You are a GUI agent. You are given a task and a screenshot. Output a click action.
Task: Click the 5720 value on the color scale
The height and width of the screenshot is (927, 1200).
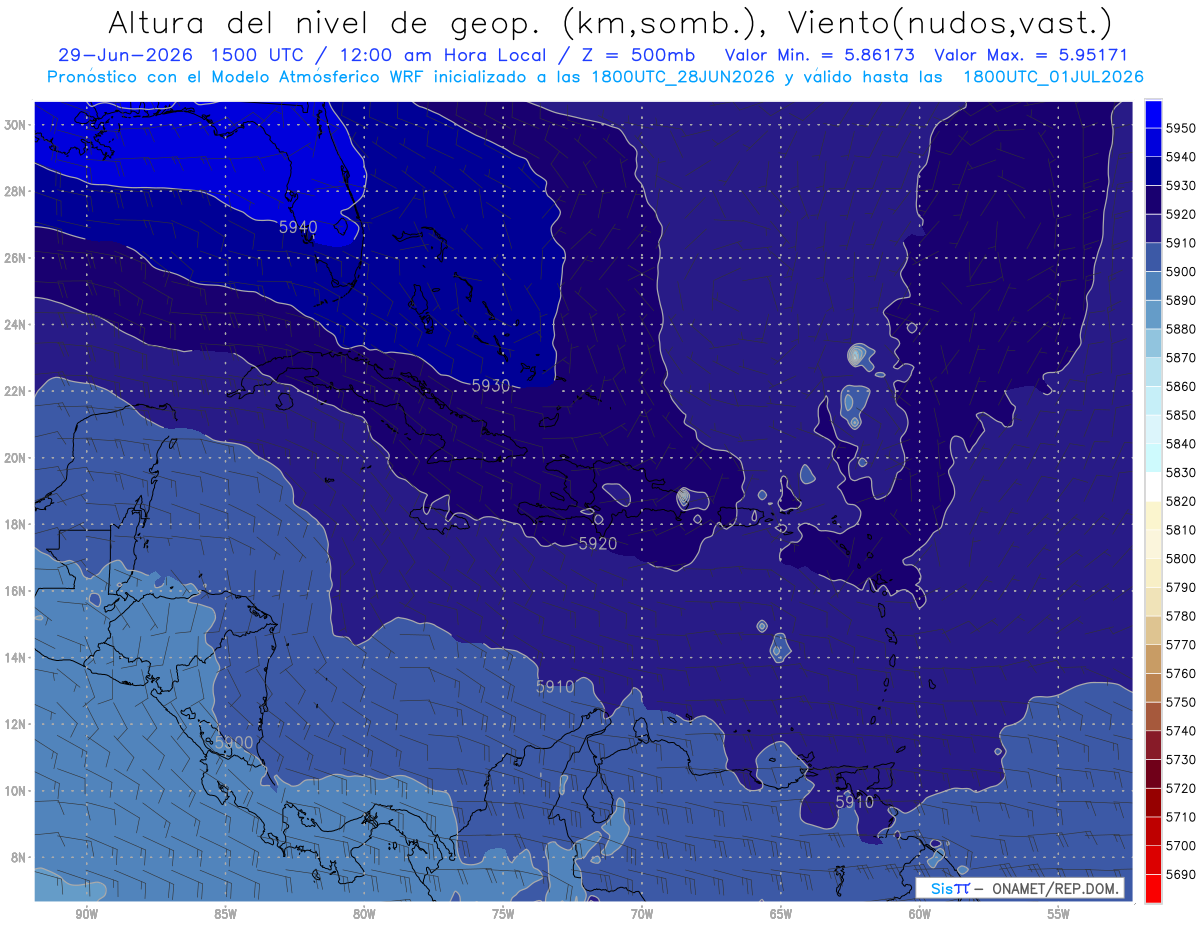[1180, 789]
